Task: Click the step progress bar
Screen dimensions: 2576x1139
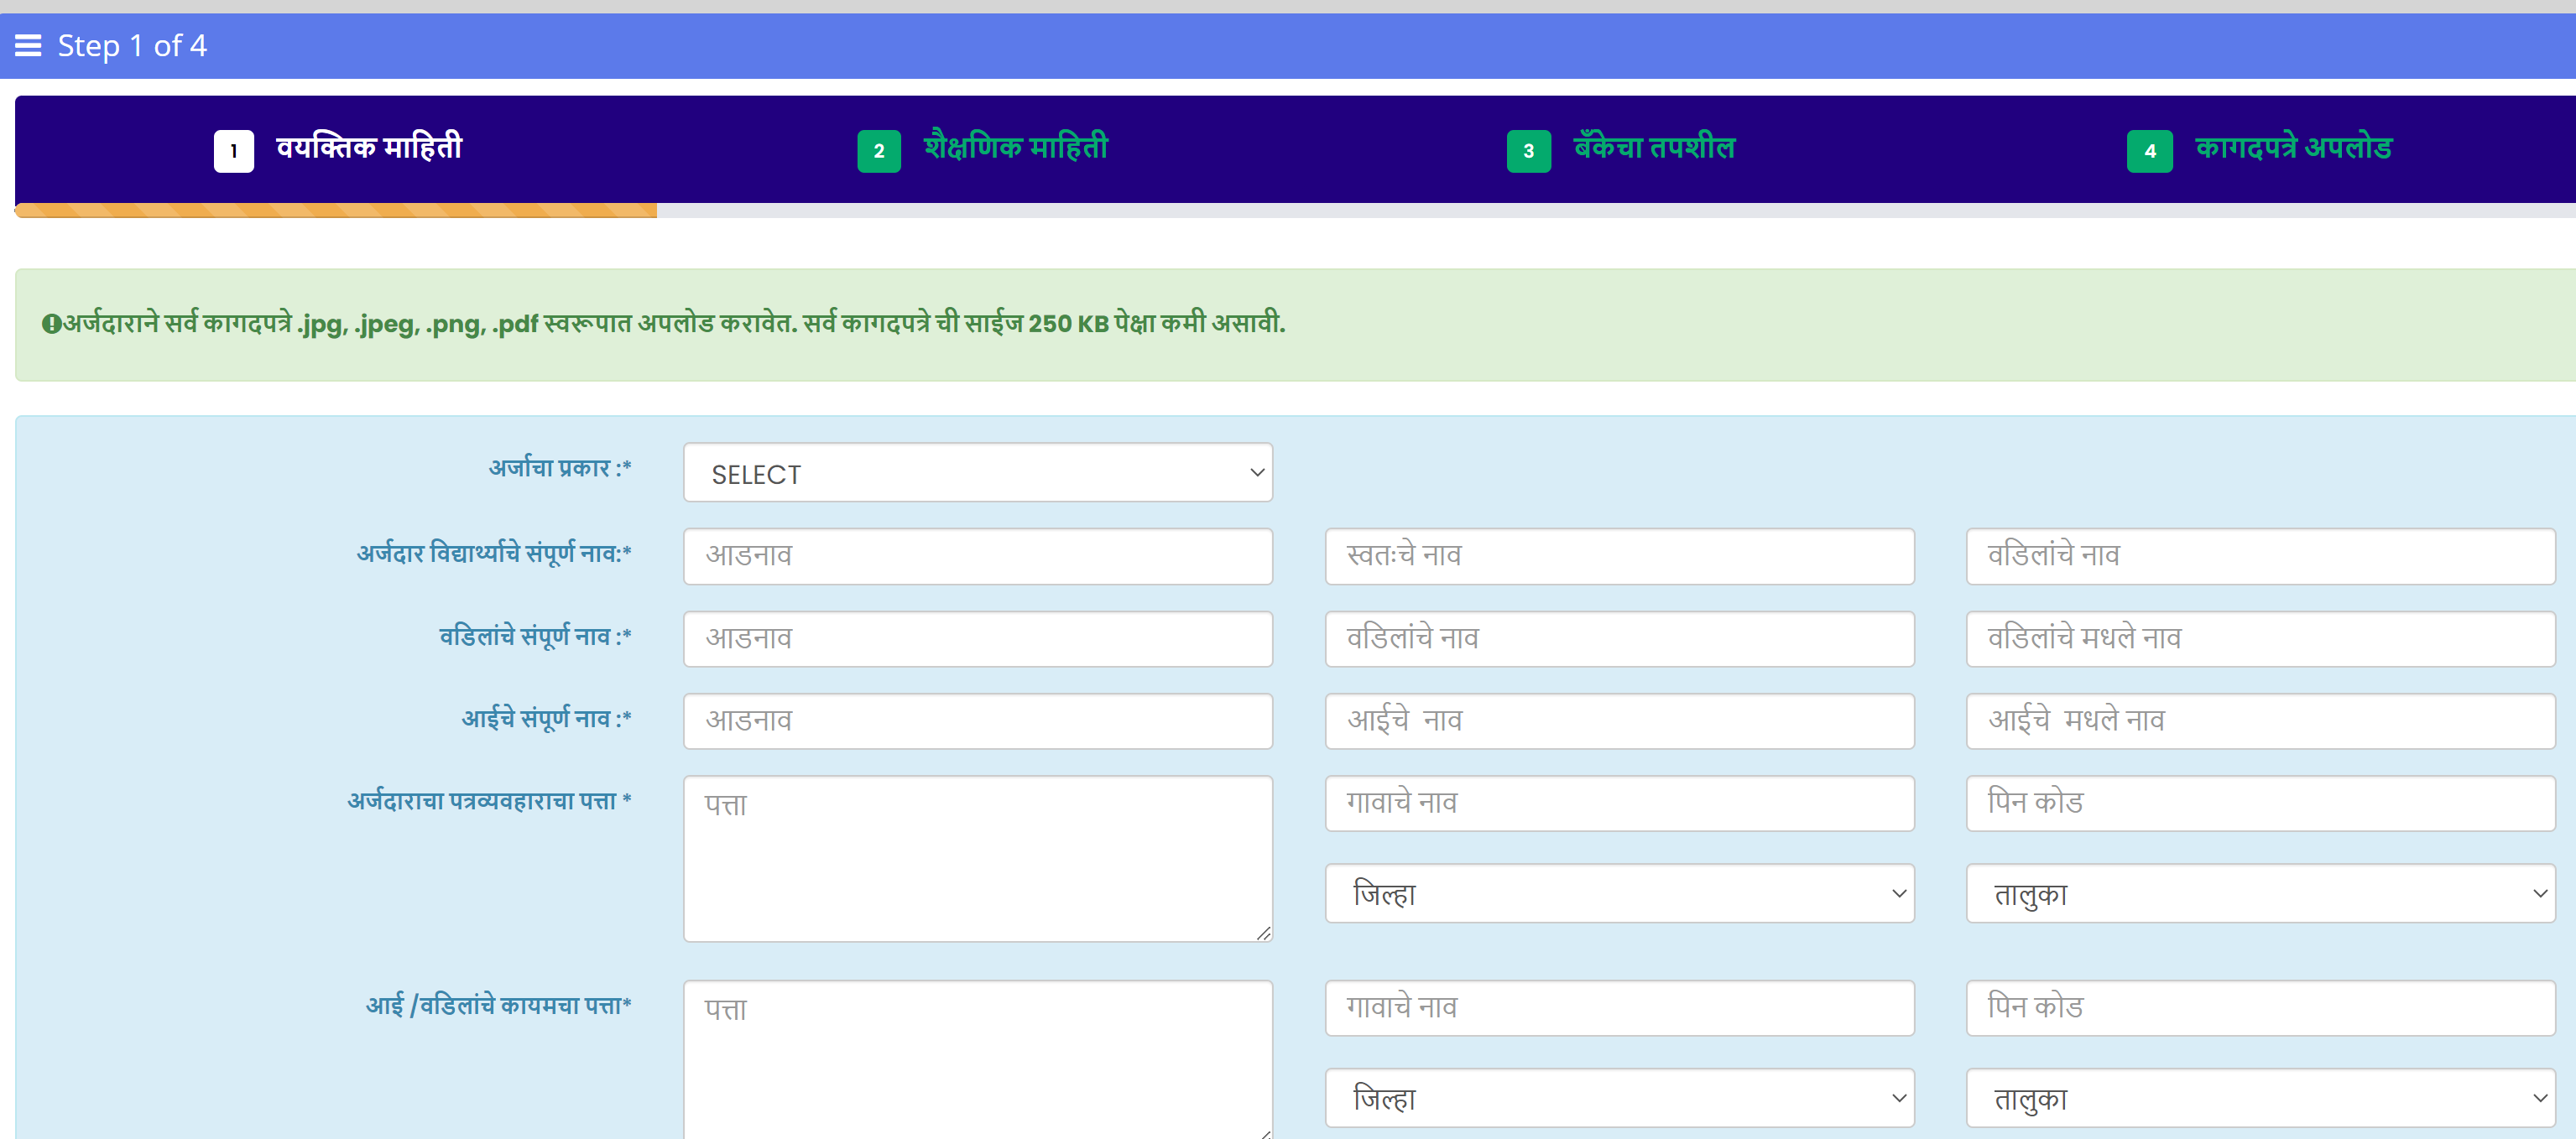Action: pyautogui.click(x=1295, y=210)
